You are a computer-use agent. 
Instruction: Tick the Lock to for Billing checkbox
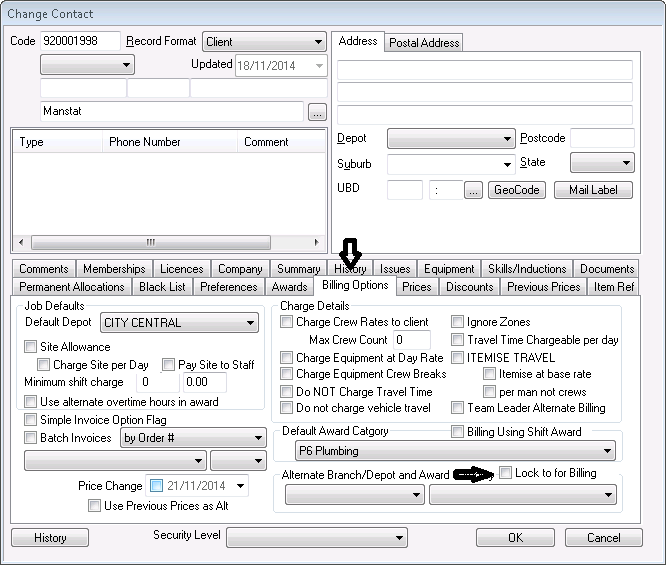(x=506, y=473)
